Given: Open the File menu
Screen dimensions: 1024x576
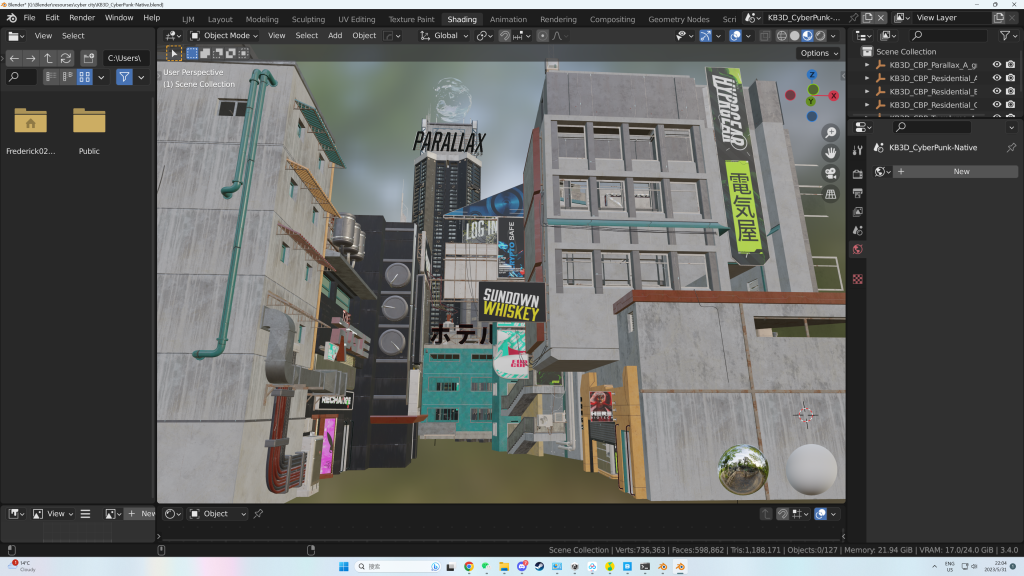Looking at the screenshot, I should [x=29, y=18].
